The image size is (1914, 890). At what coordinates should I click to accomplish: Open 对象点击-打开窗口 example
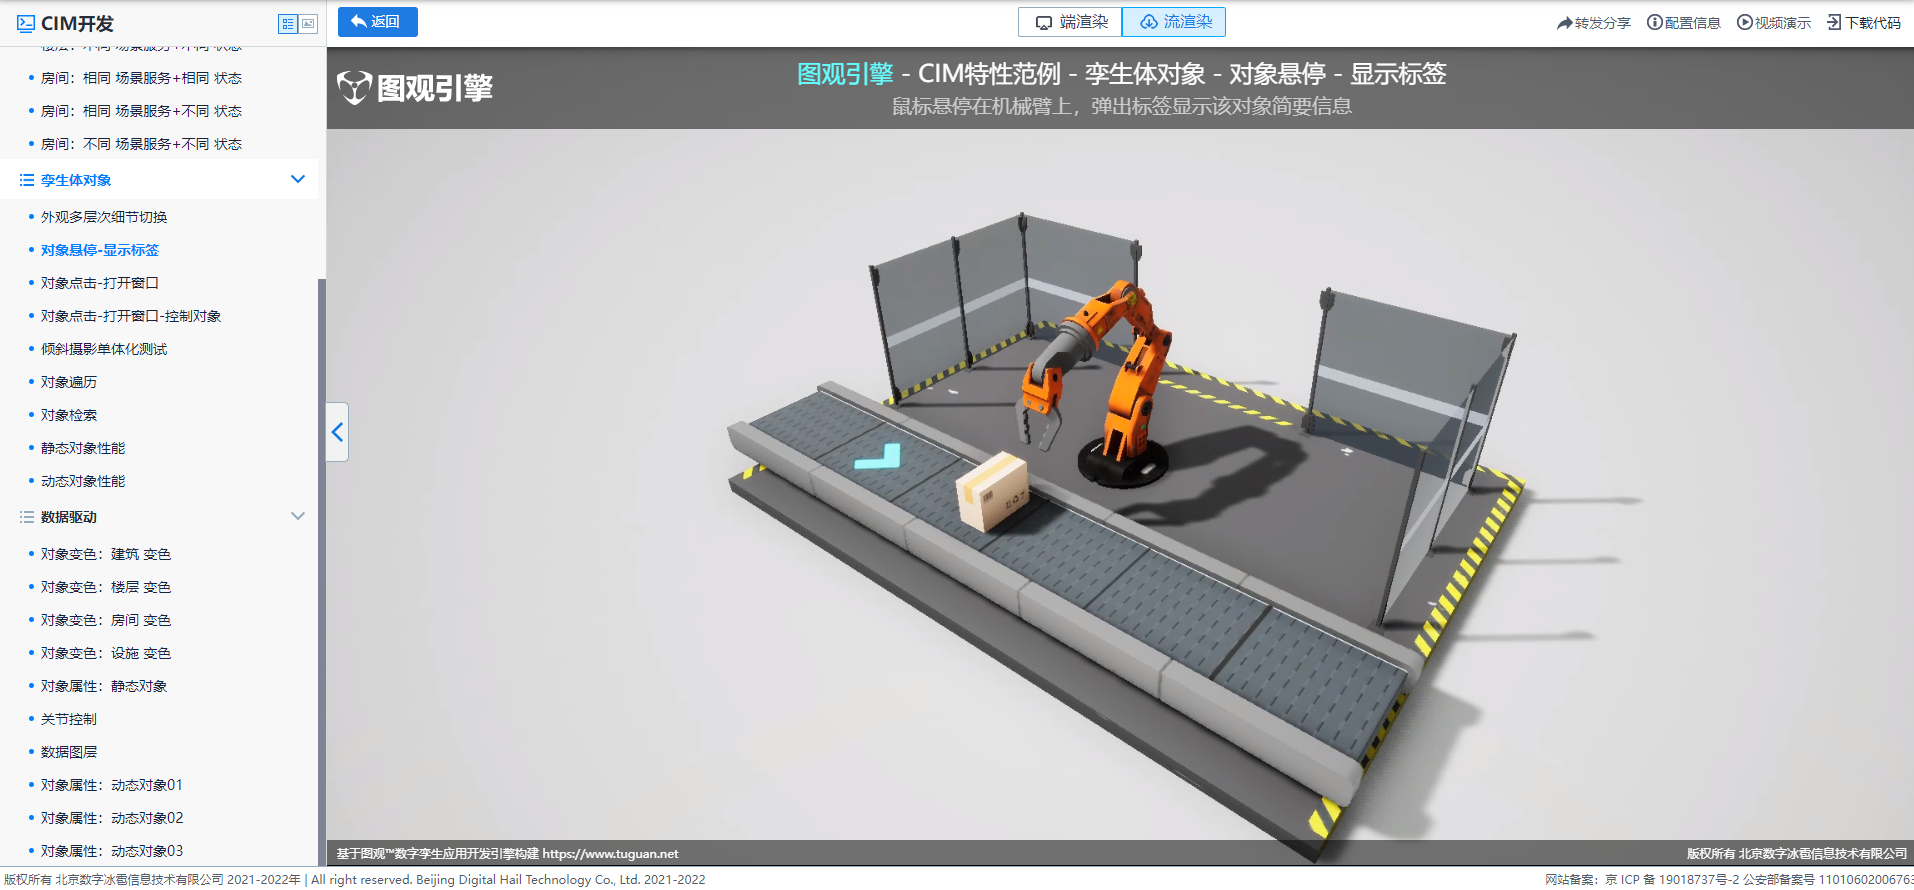pos(100,283)
